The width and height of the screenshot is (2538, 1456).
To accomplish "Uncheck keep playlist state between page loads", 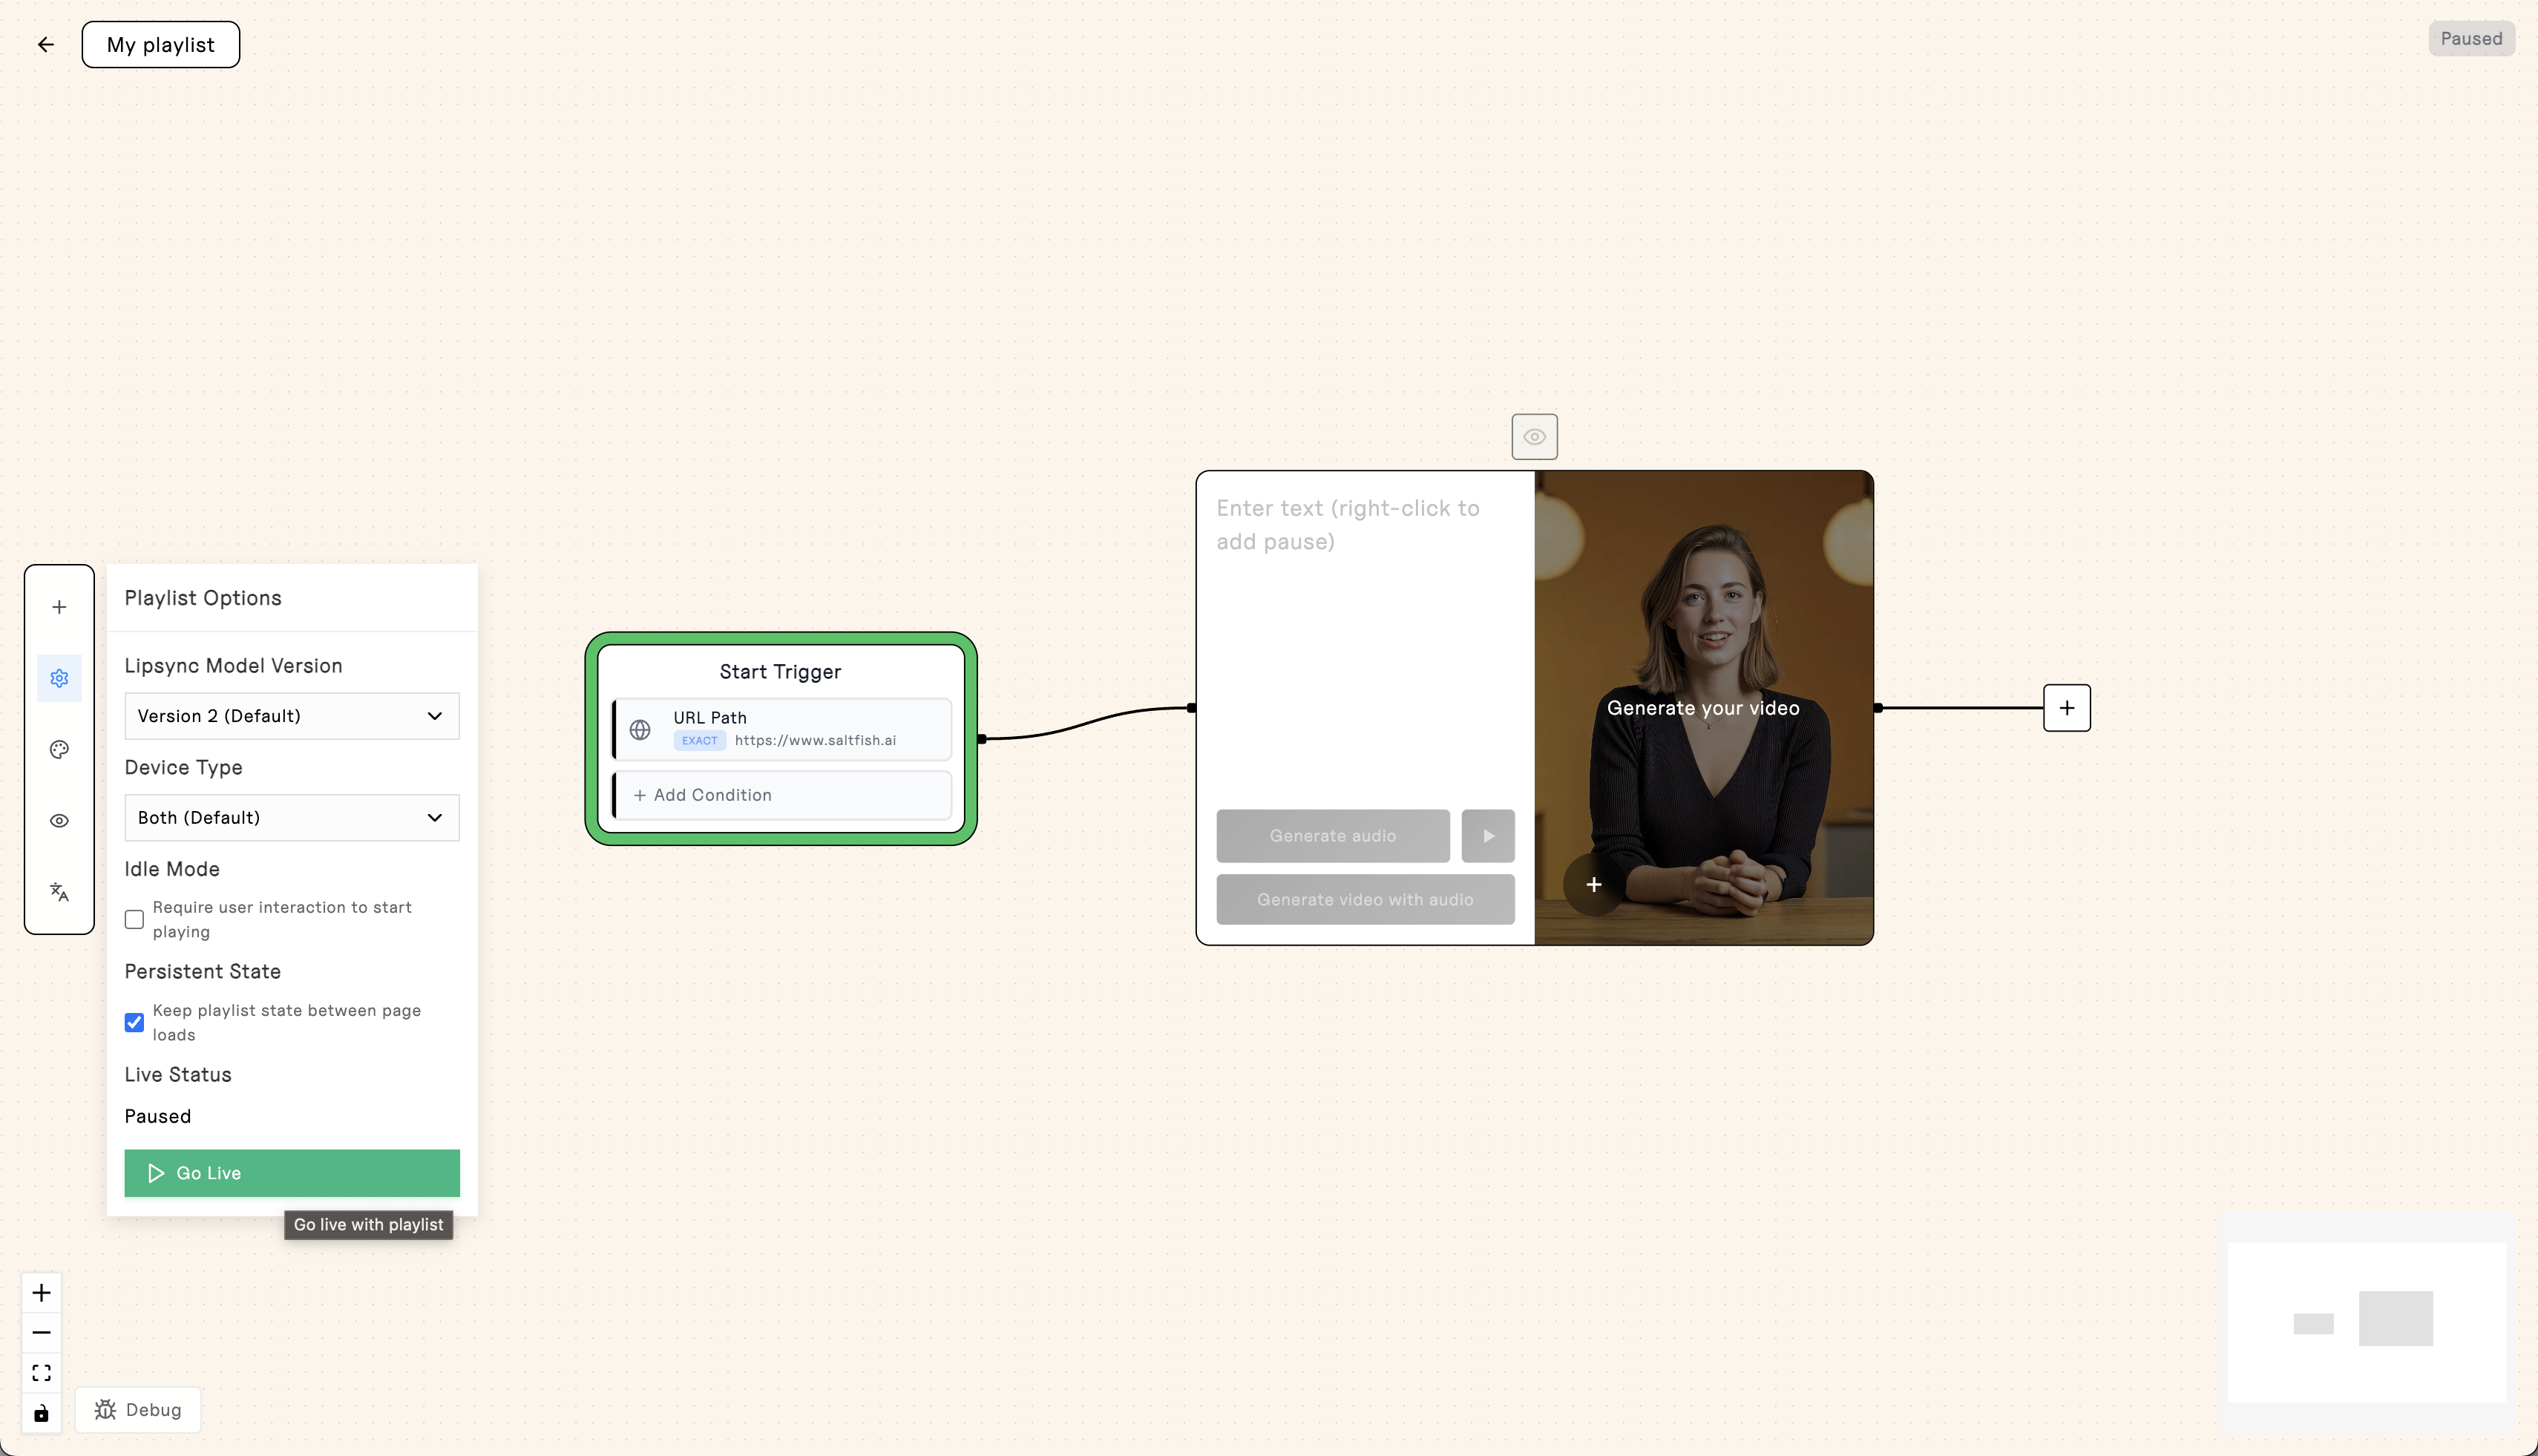I will tap(134, 1022).
